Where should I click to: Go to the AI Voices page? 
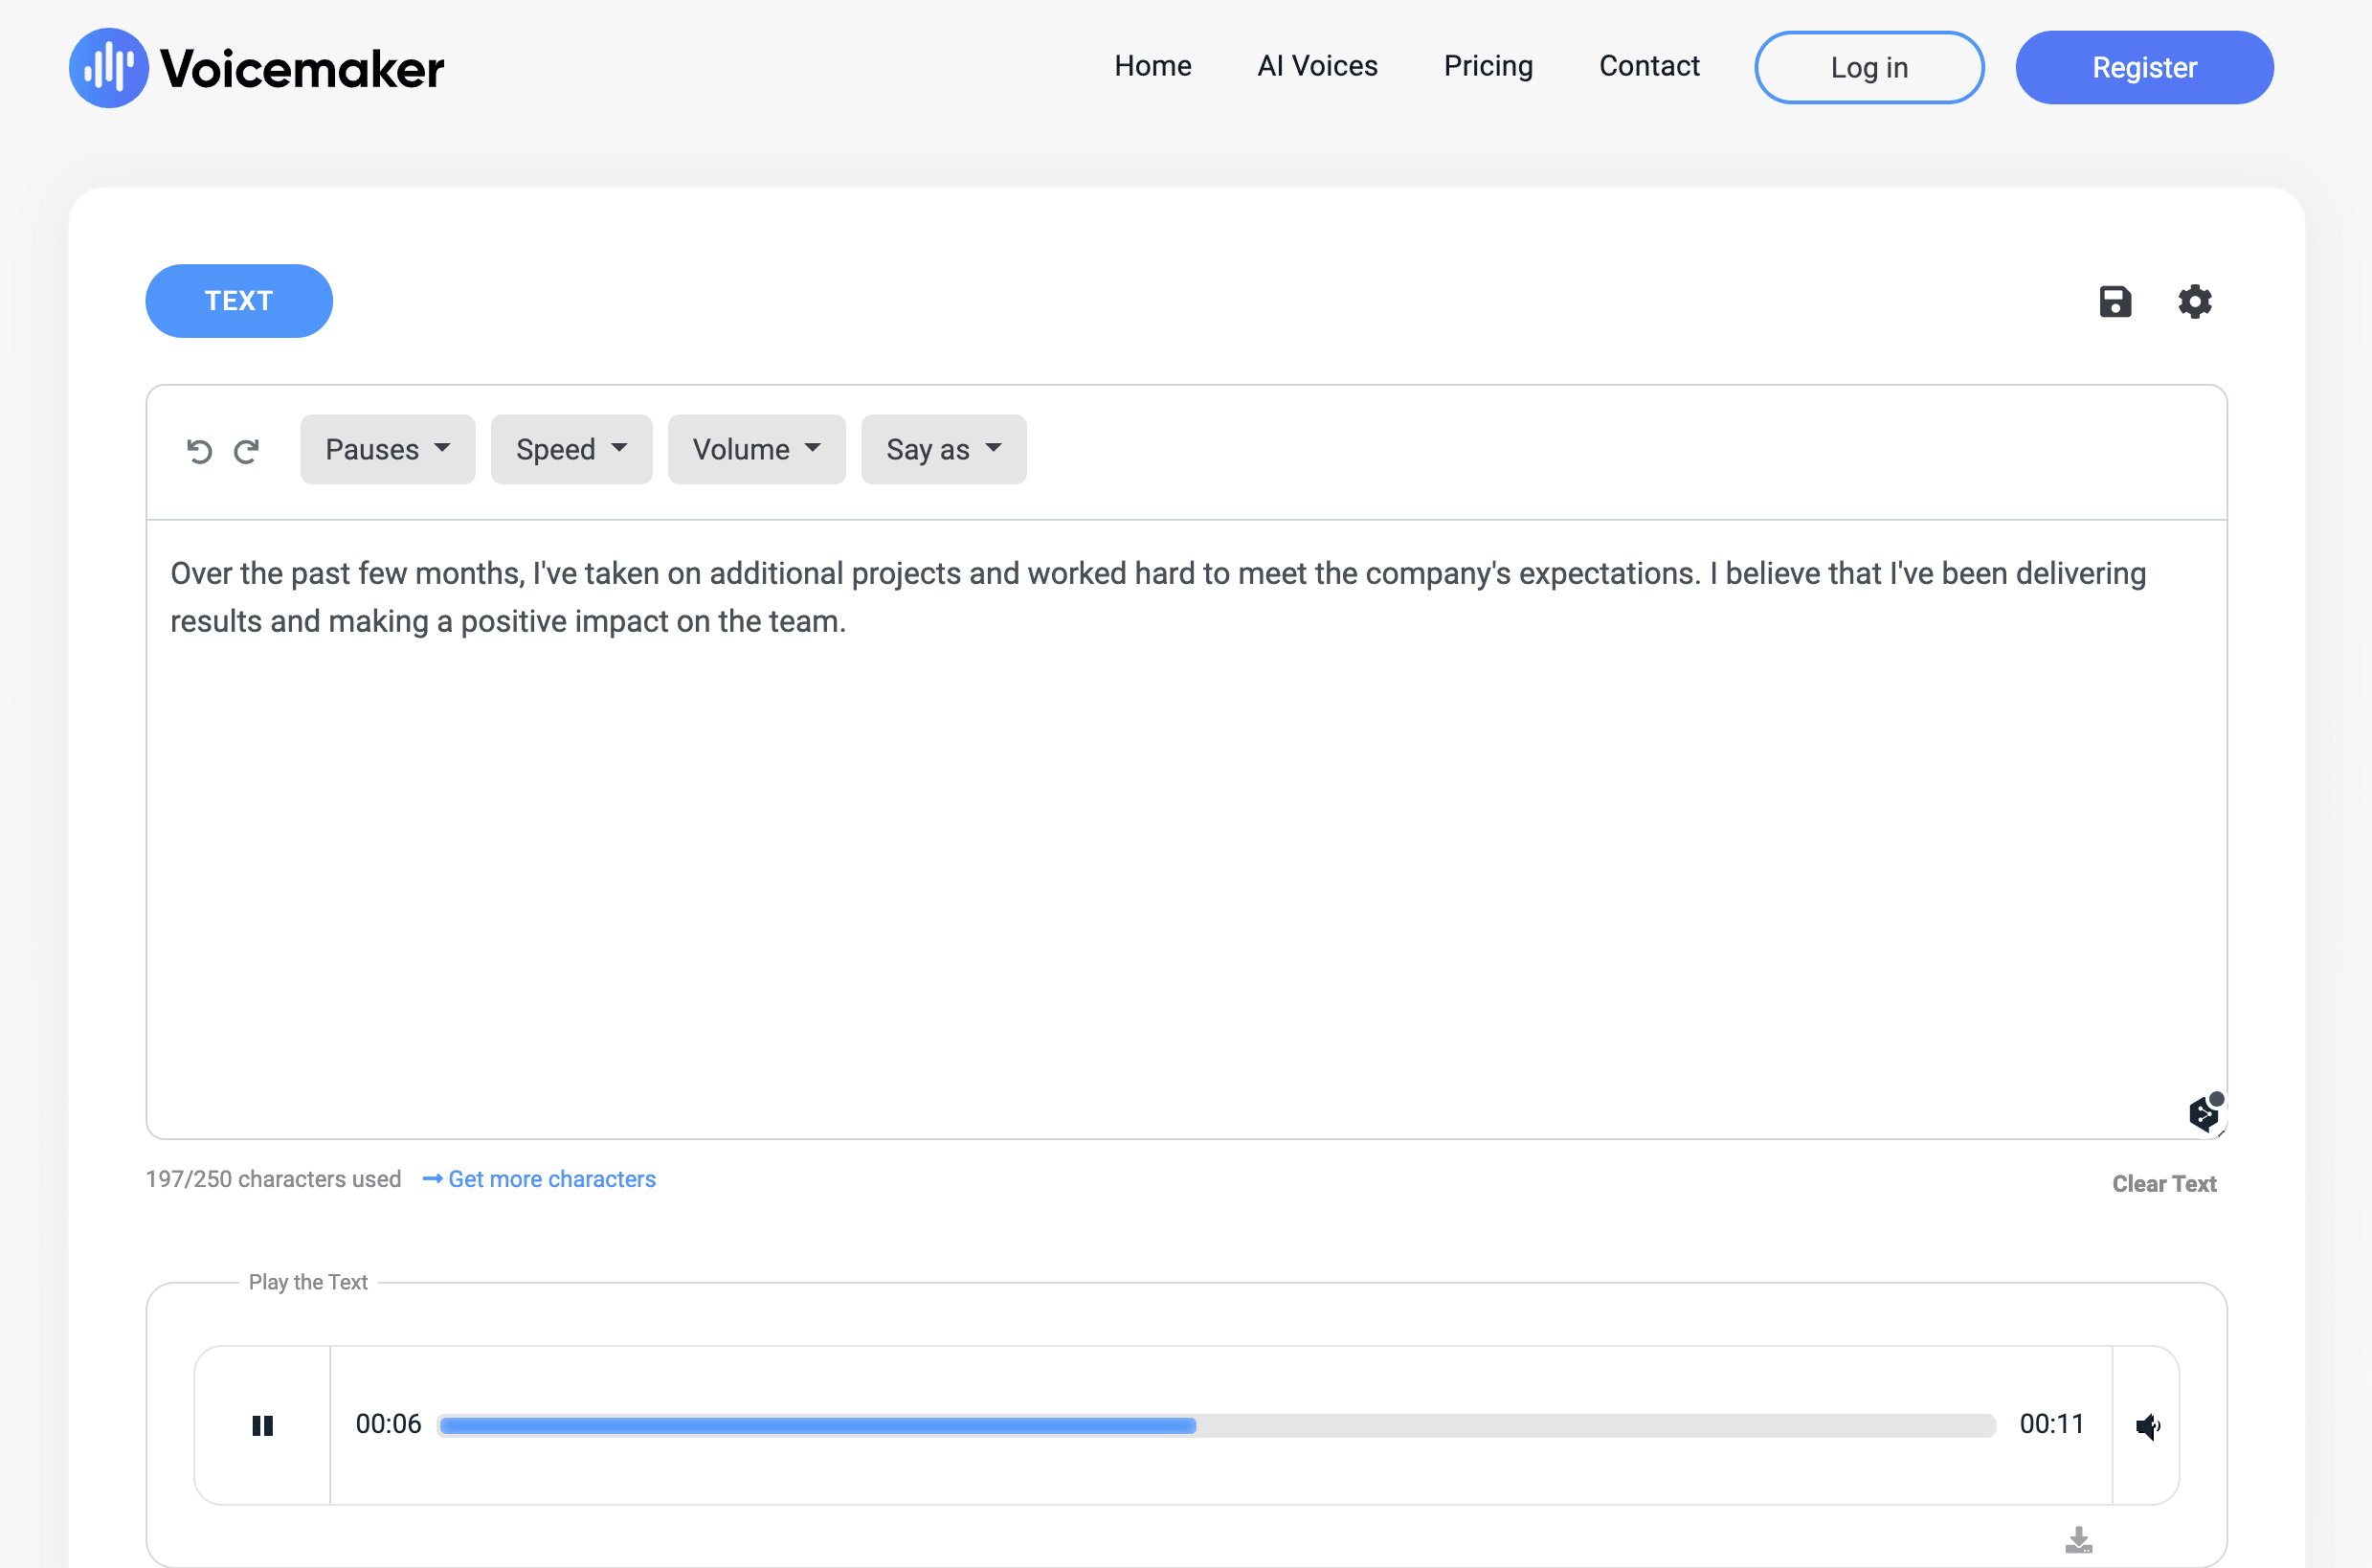pyautogui.click(x=1317, y=66)
